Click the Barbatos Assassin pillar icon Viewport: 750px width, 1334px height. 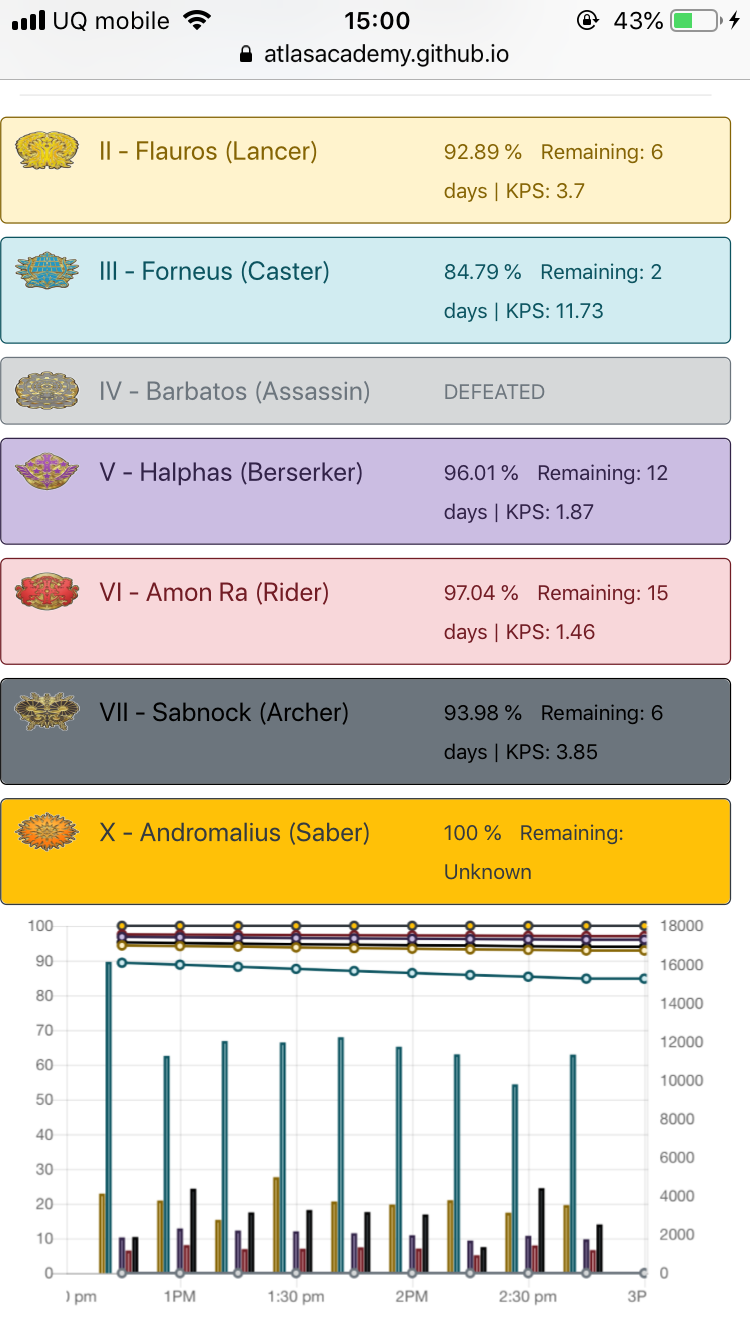[x=47, y=391]
